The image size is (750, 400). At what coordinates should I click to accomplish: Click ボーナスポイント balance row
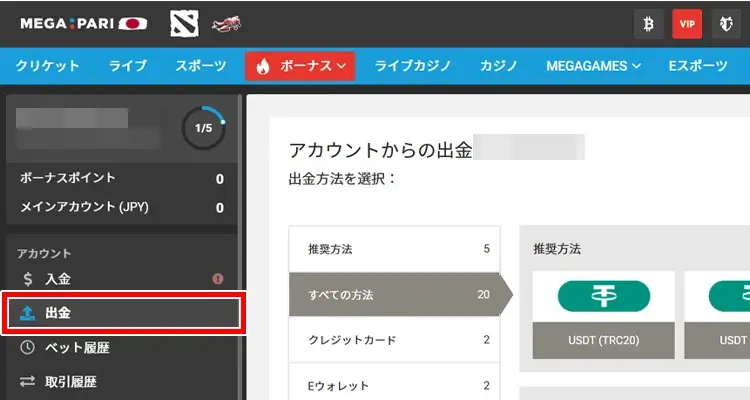[121, 178]
